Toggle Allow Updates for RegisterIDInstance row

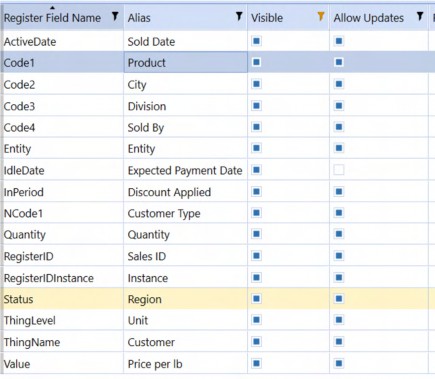pyautogui.click(x=339, y=278)
